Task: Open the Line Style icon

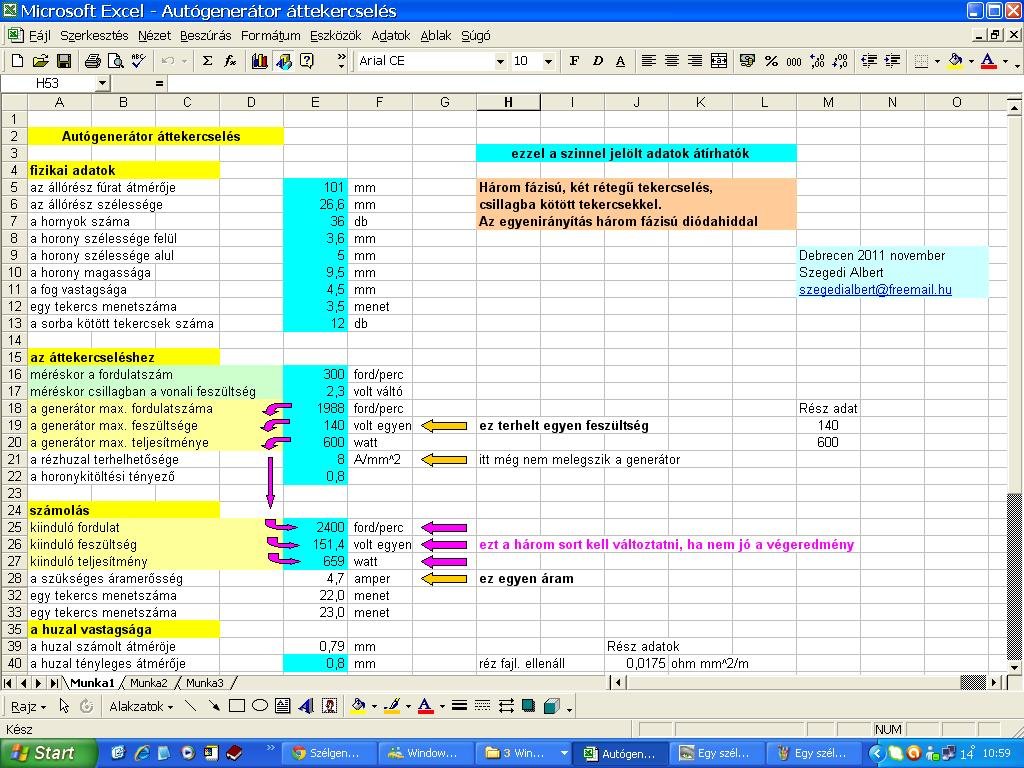Action: click(459, 706)
